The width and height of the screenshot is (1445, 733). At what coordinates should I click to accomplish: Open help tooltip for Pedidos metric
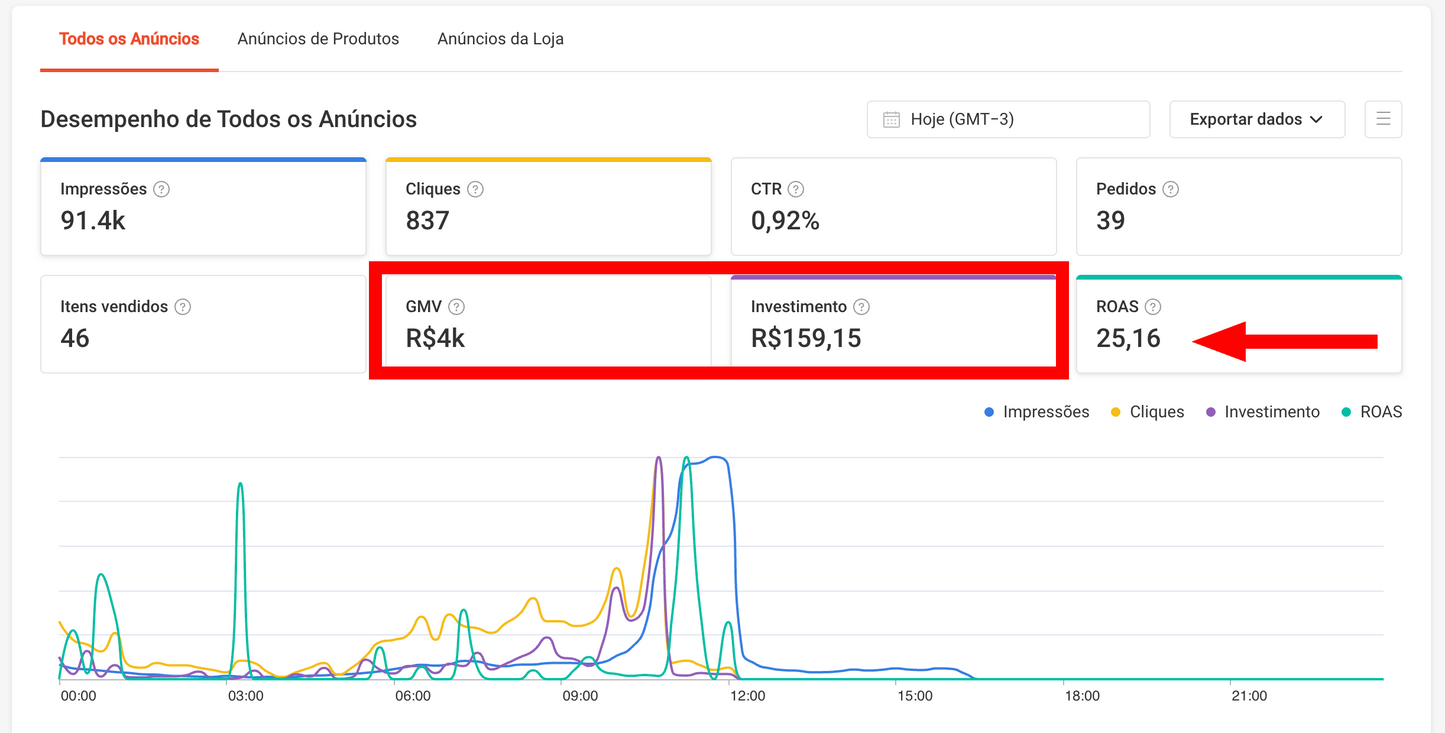[x=1170, y=188]
